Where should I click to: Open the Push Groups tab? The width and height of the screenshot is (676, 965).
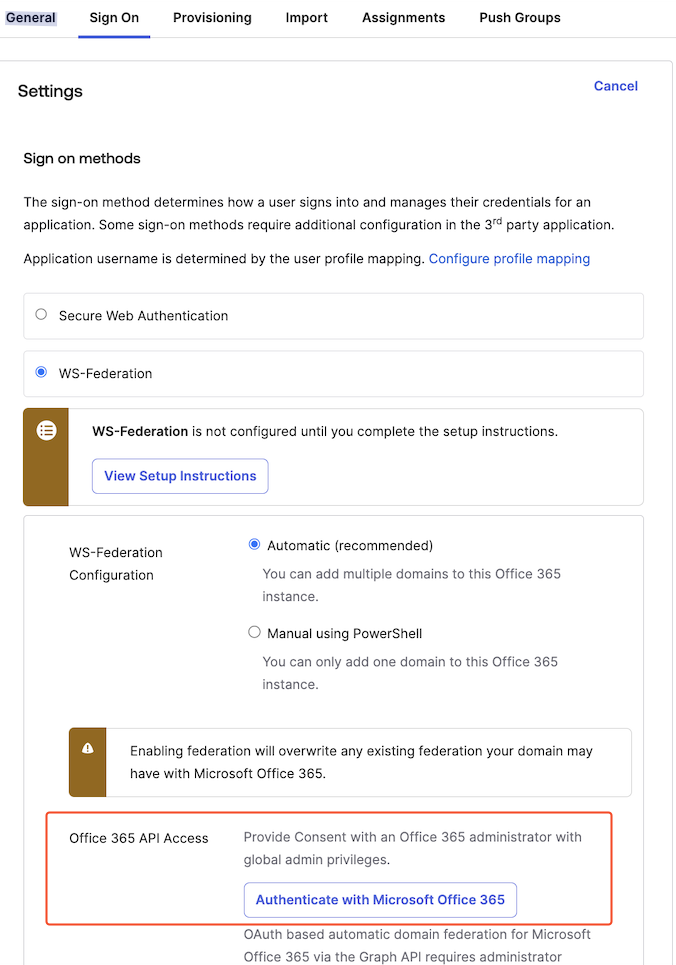click(519, 17)
